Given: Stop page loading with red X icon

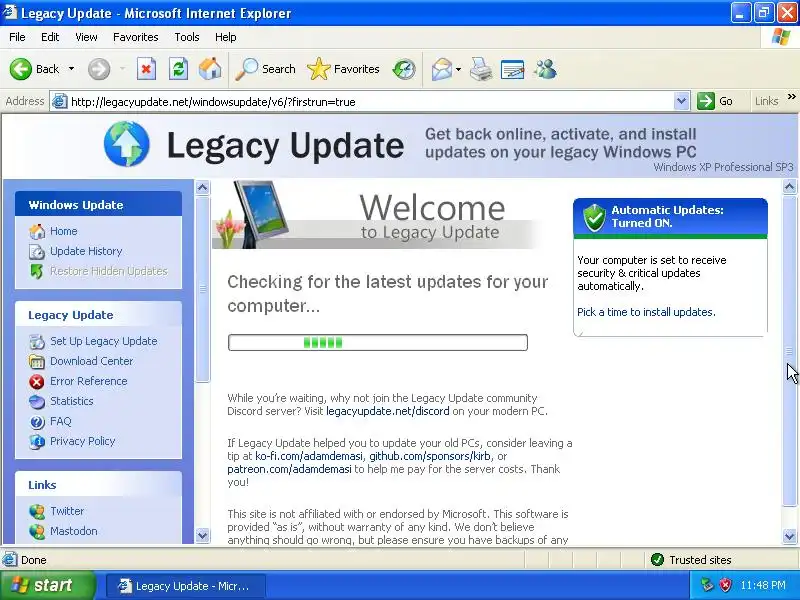Looking at the screenshot, I should (146, 69).
